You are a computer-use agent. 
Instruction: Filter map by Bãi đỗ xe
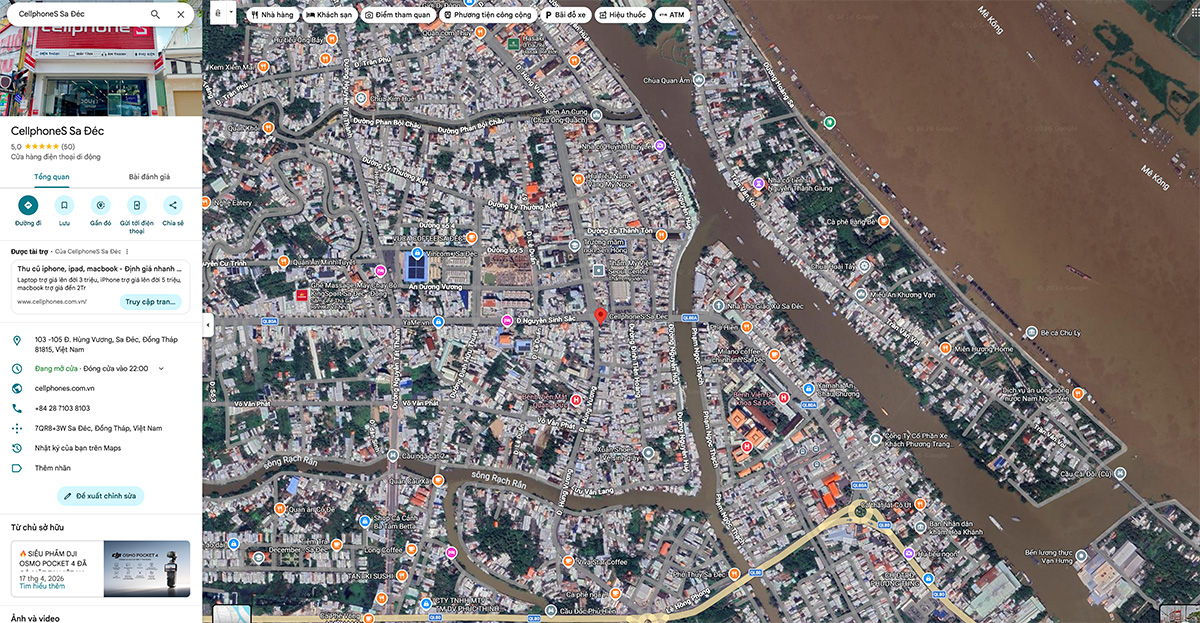pyautogui.click(x=565, y=15)
